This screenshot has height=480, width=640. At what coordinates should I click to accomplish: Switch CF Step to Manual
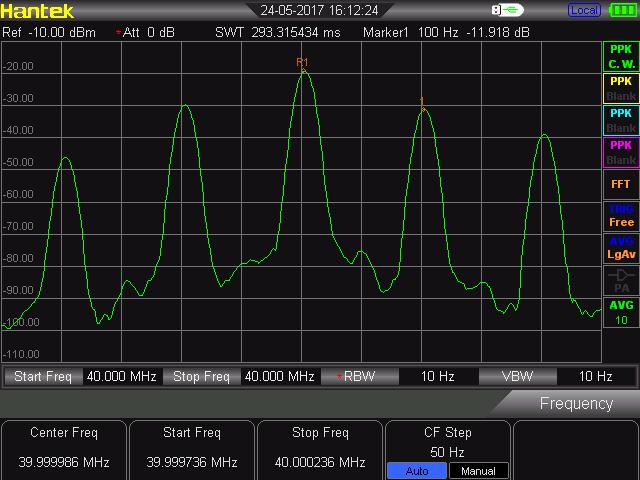478,470
